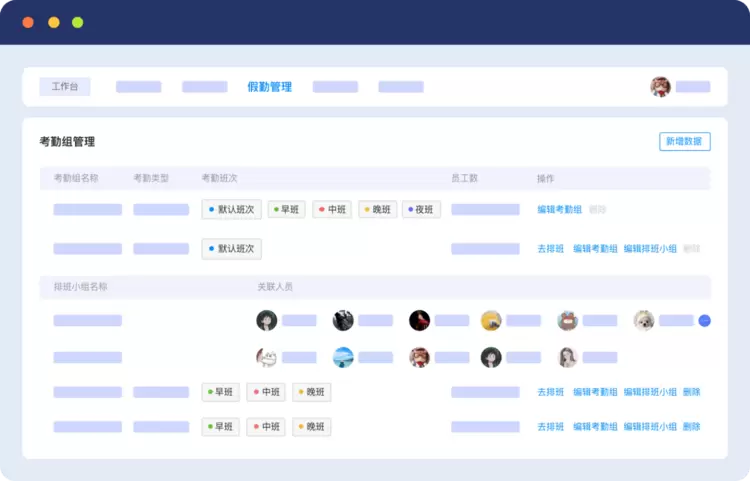Select the 中班 tag in the bottom row
The height and width of the screenshot is (481, 750).
point(266,427)
